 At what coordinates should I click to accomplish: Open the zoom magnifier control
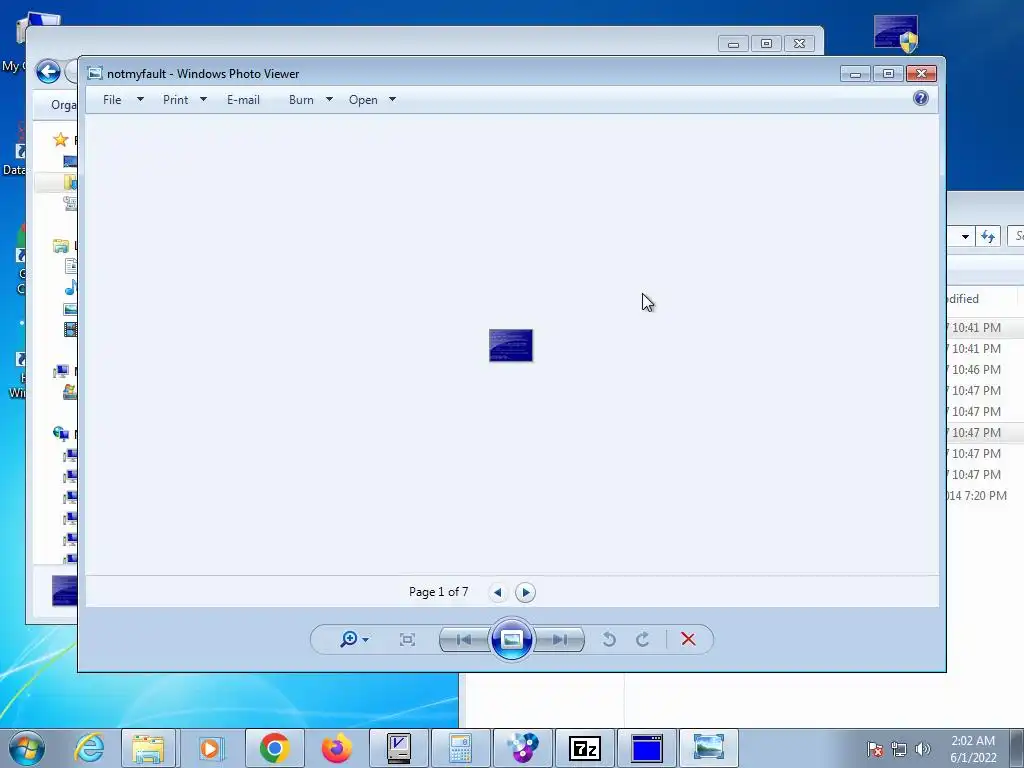(354, 639)
